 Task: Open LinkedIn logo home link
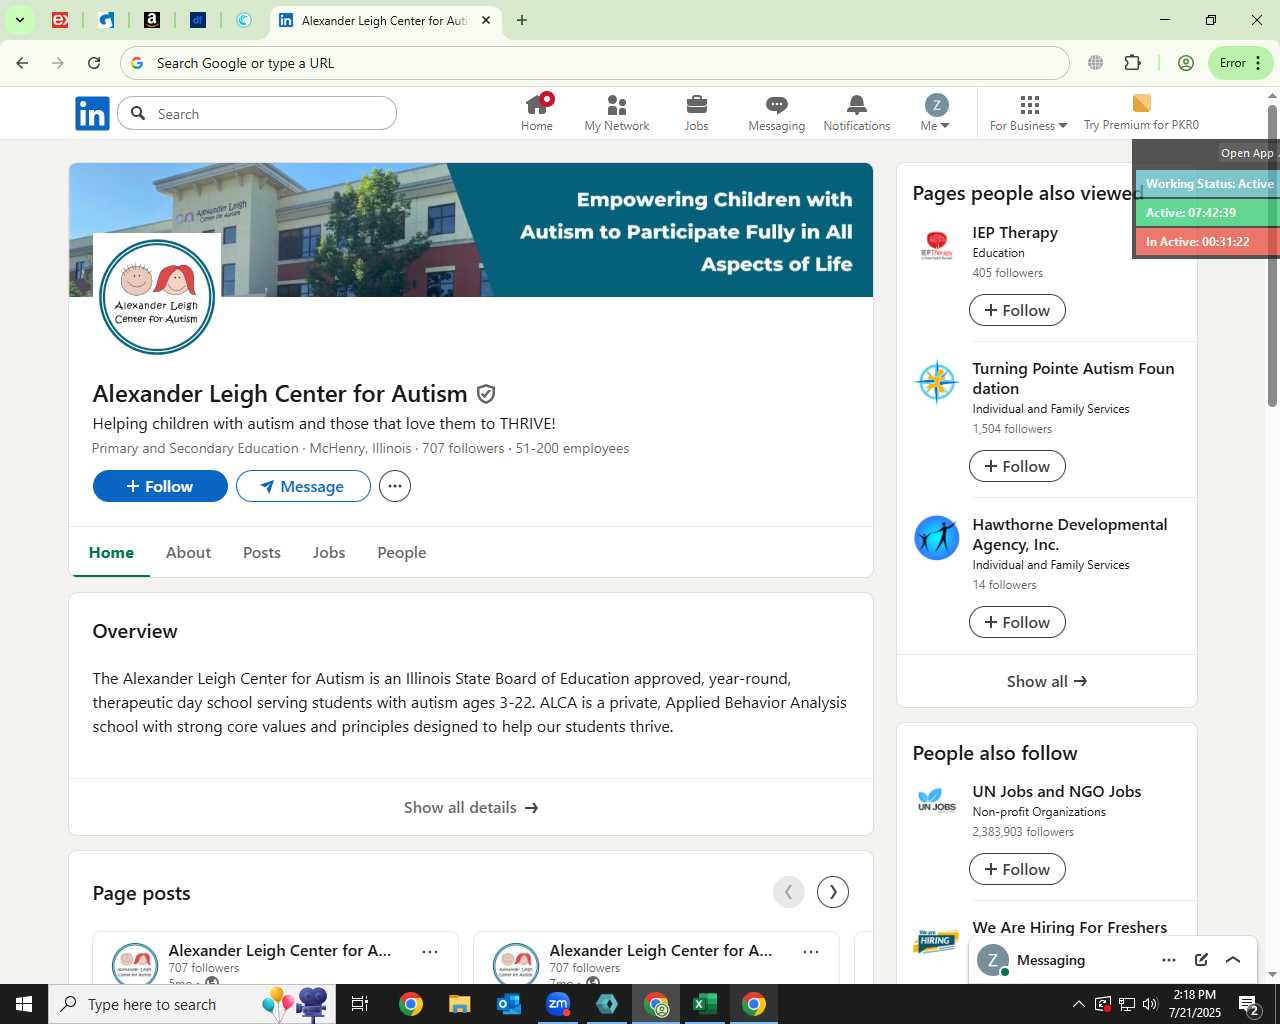92,114
